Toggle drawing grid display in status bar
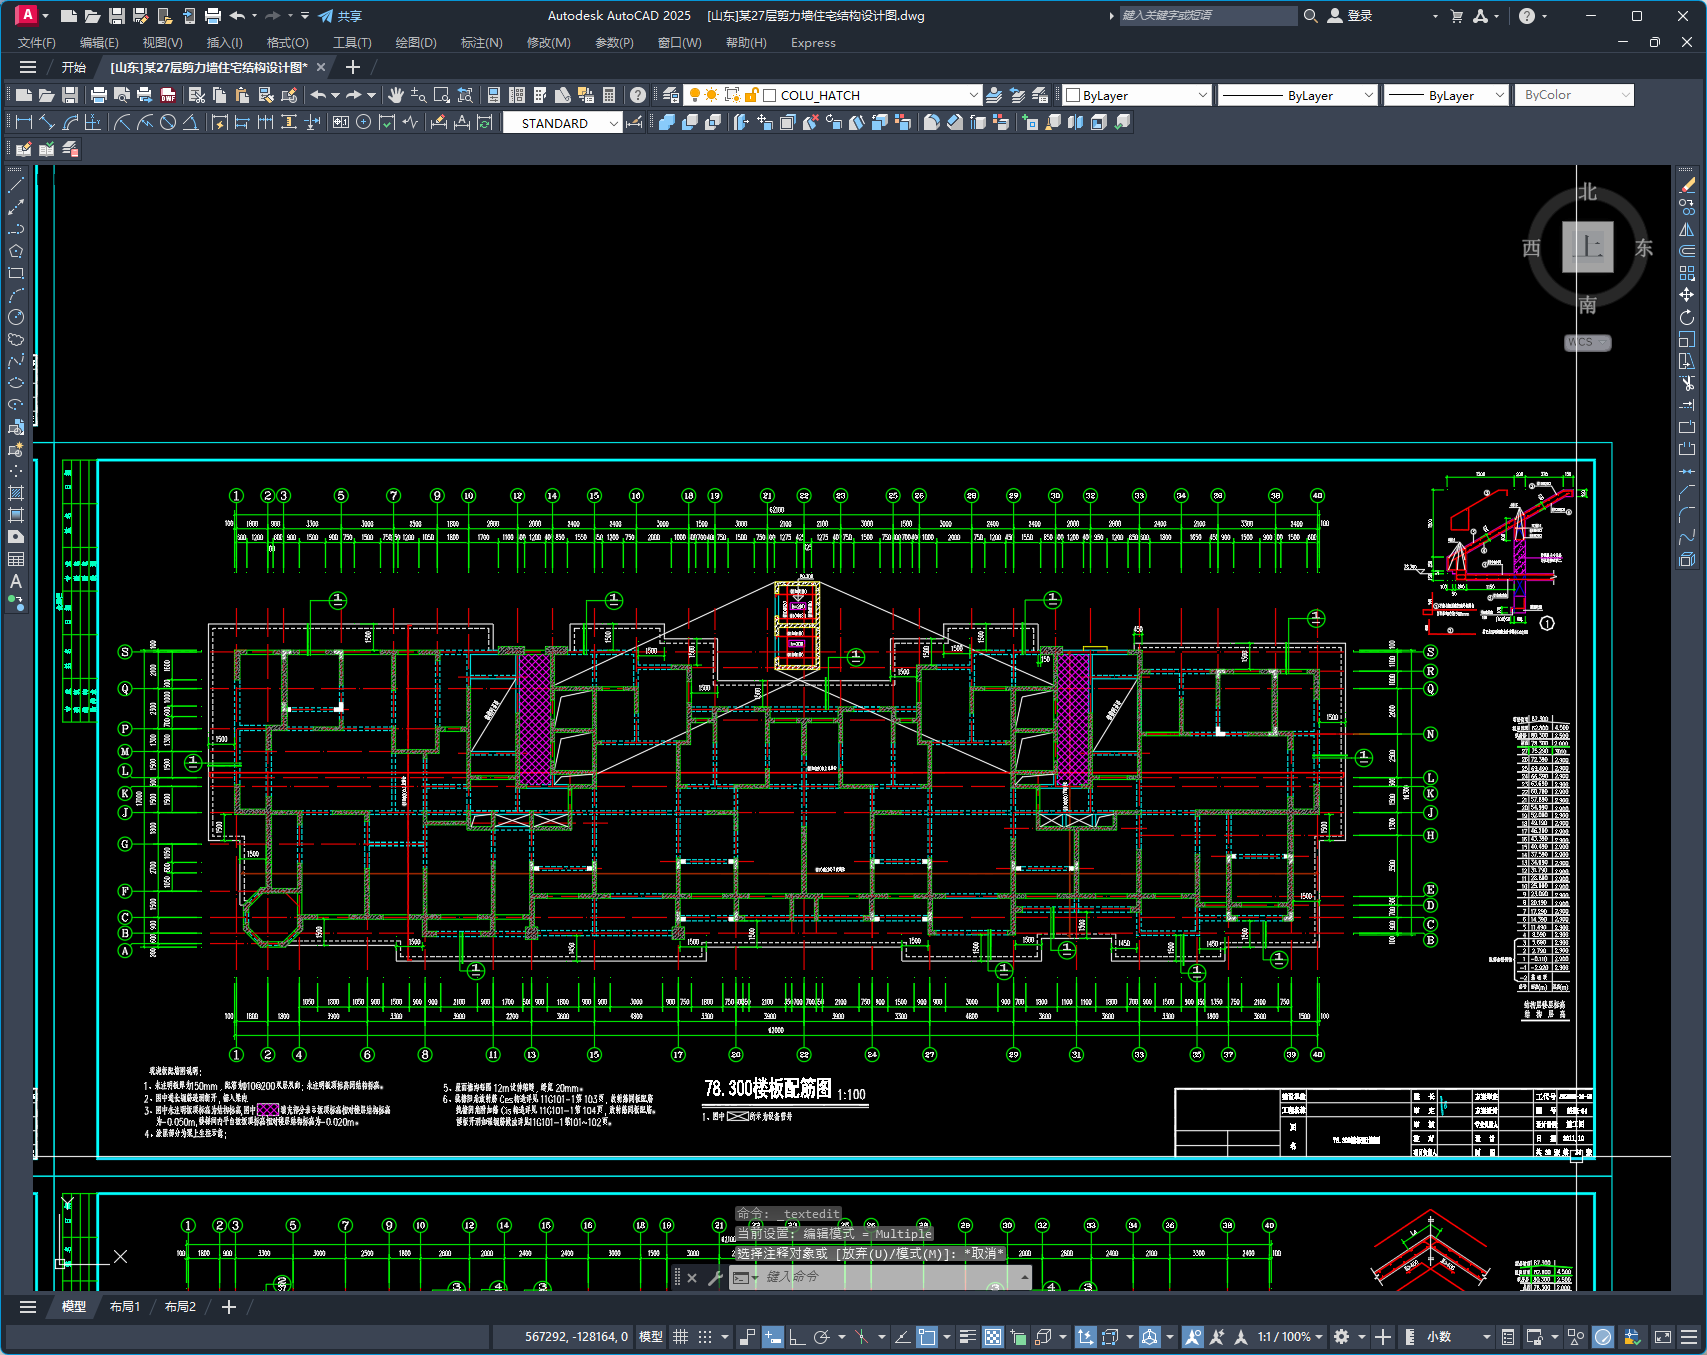 pos(680,1337)
